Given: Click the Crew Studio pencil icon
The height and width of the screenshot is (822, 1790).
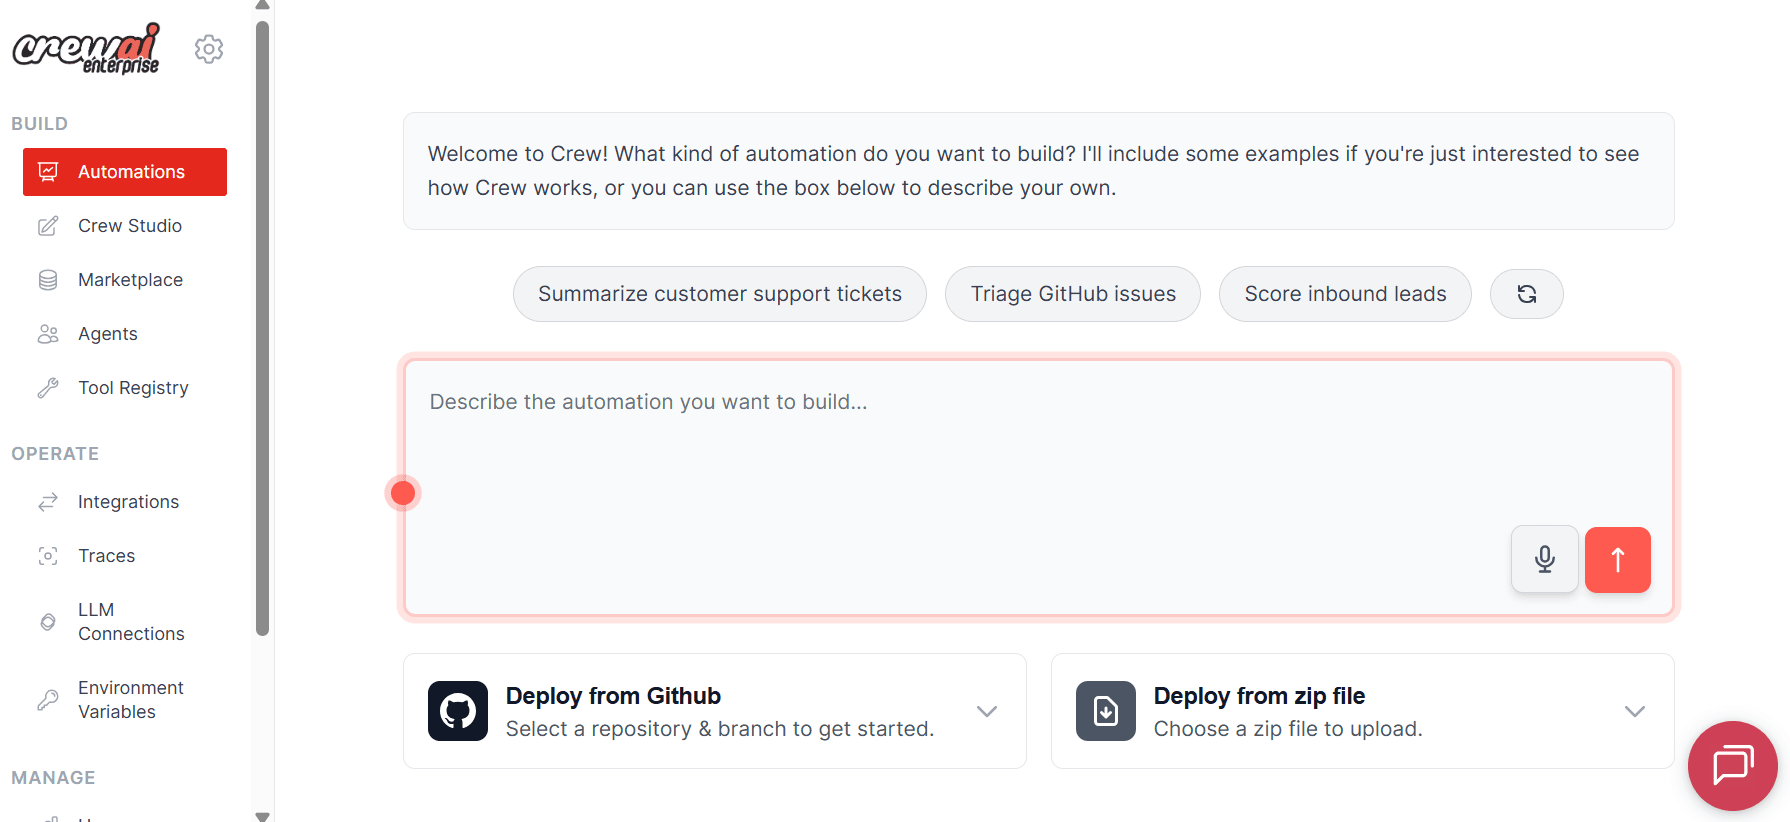Looking at the screenshot, I should click(x=48, y=226).
